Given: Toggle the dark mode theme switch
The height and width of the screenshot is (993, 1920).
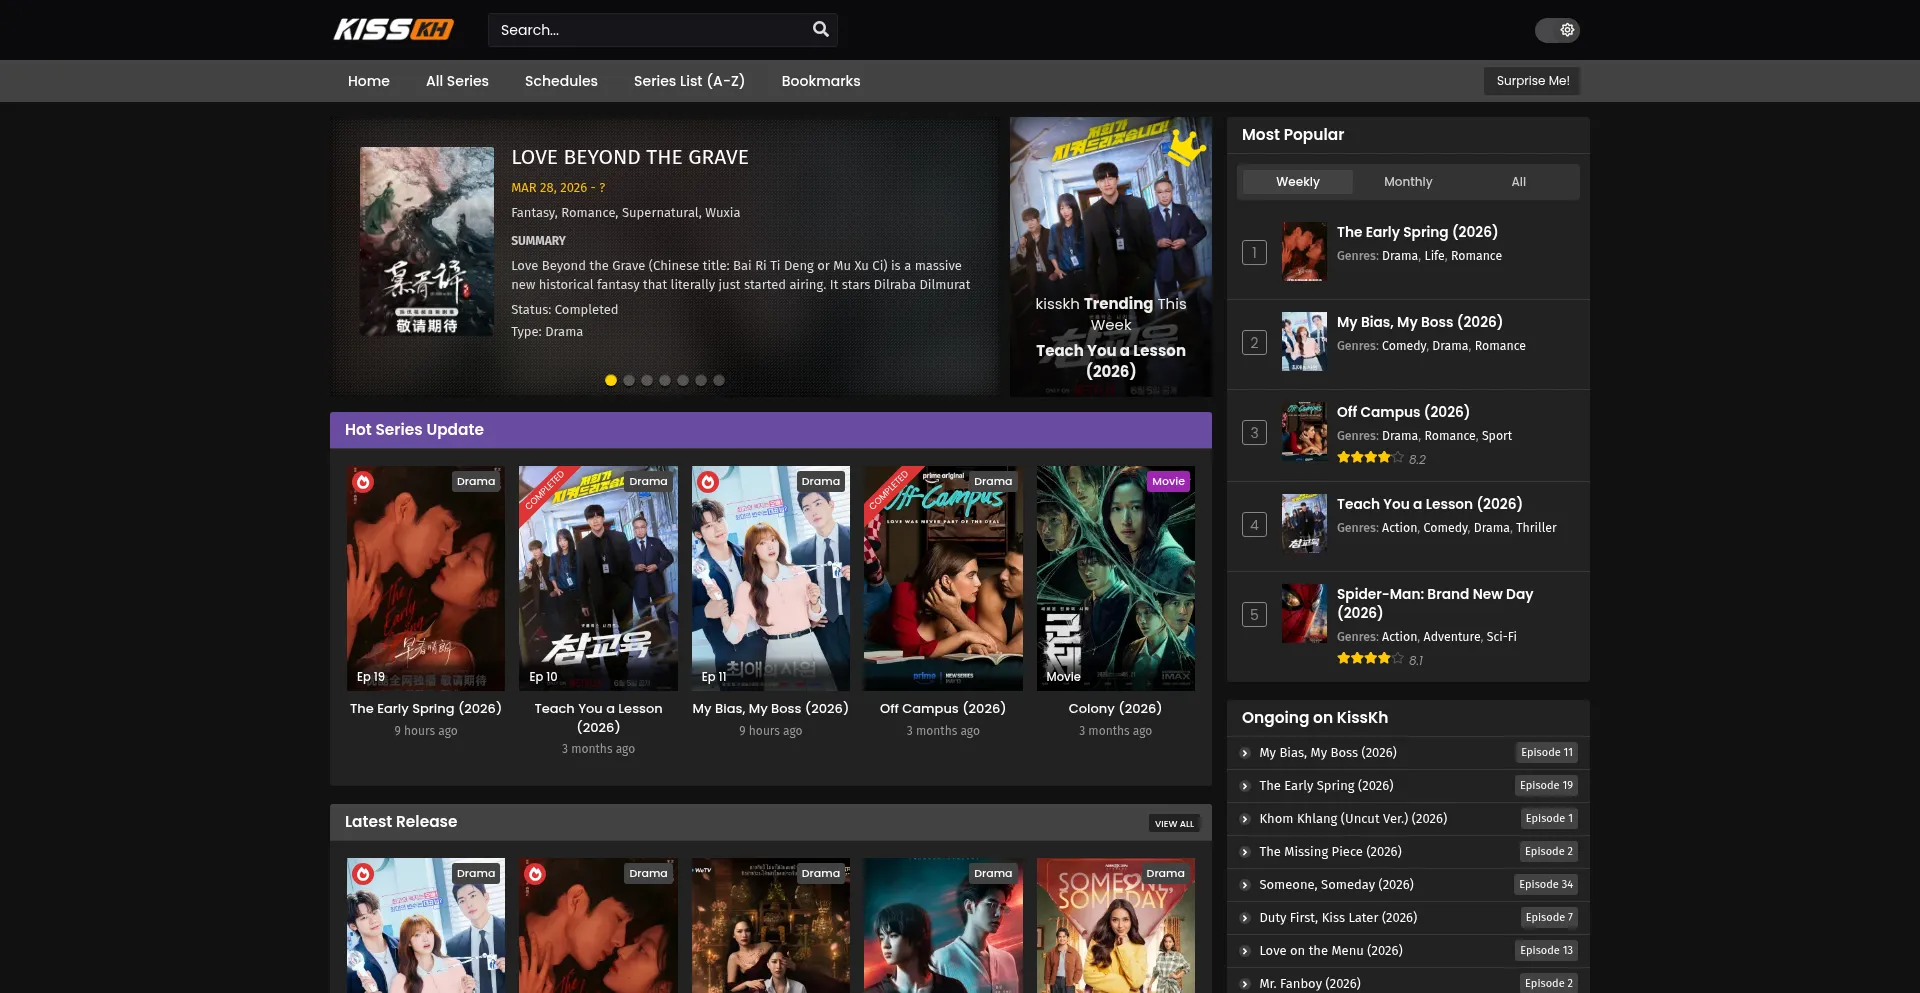Looking at the screenshot, I should pyautogui.click(x=1557, y=30).
